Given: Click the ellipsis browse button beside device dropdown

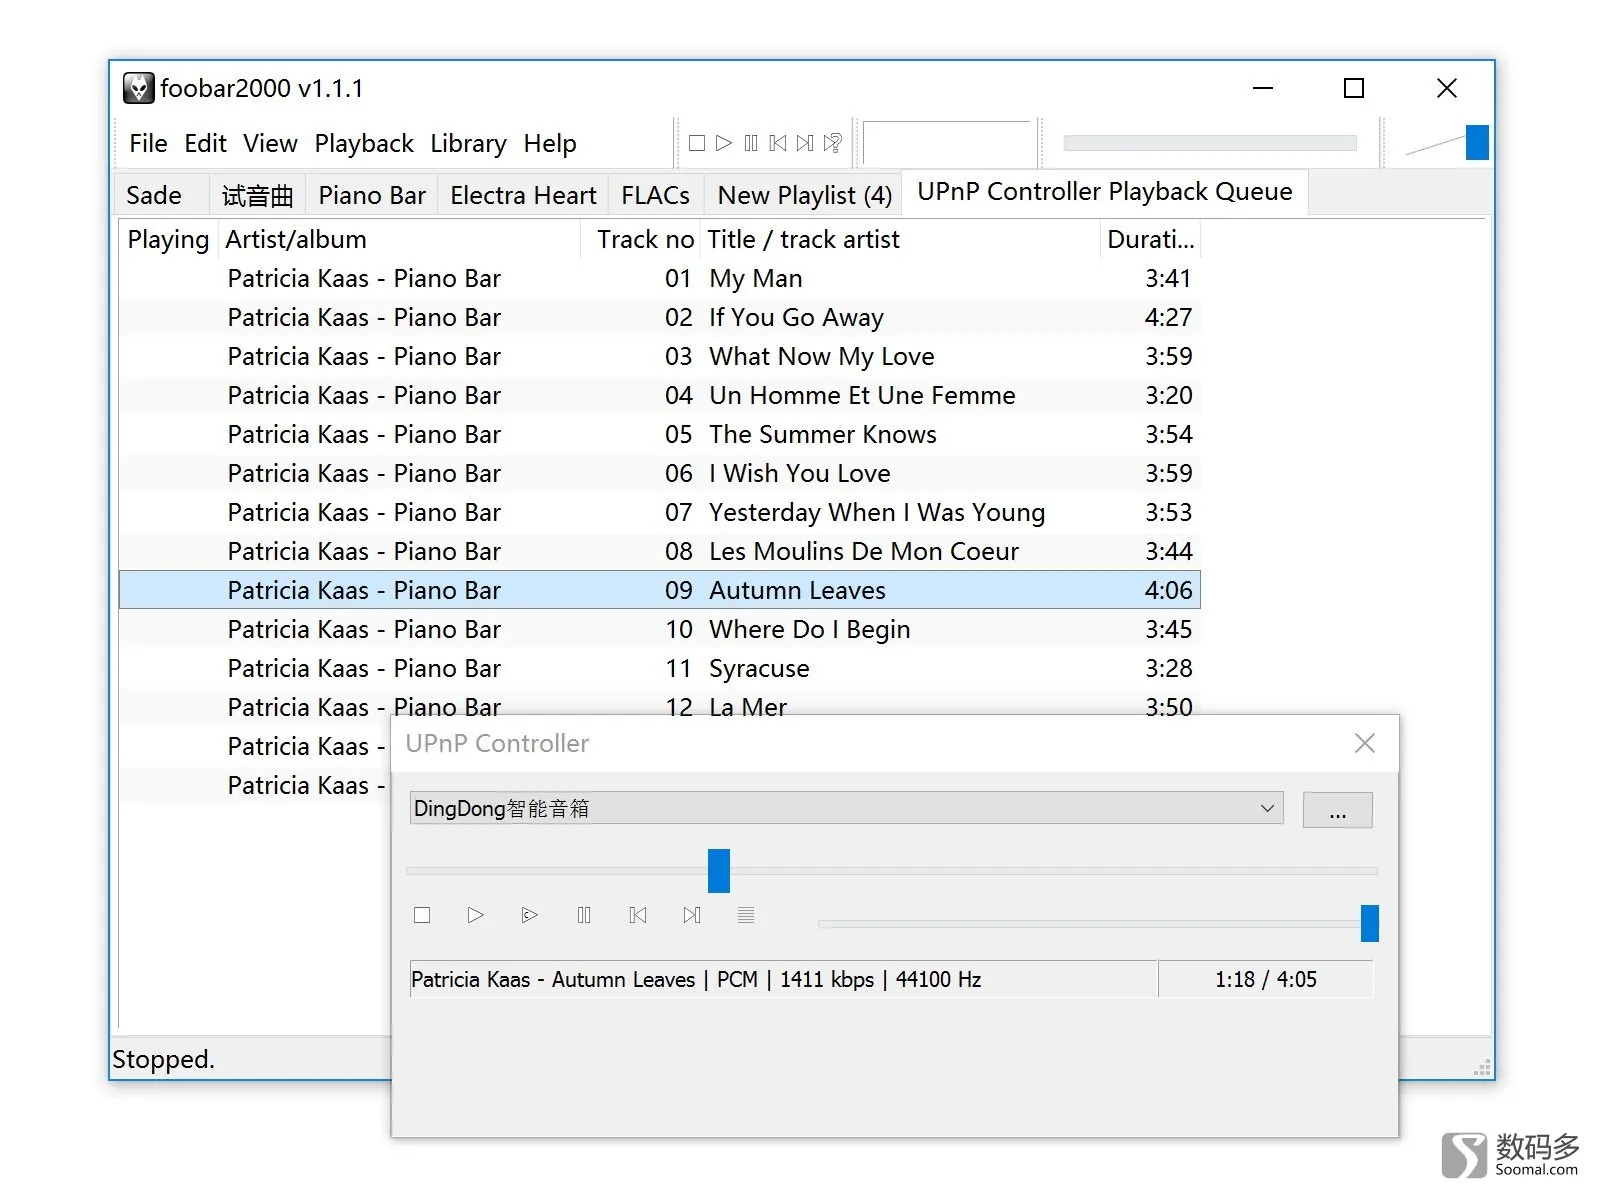Looking at the screenshot, I should click(x=1337, y=810).
